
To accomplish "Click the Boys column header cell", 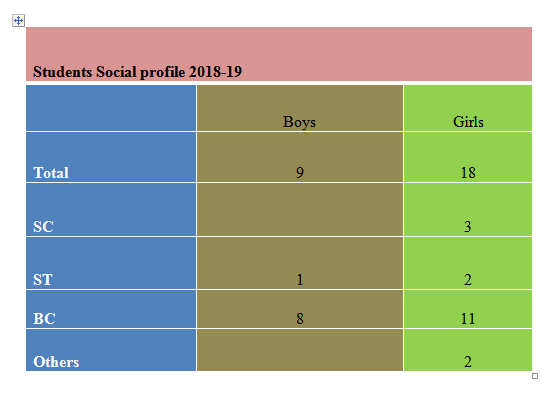I will [x=300, y=108].
